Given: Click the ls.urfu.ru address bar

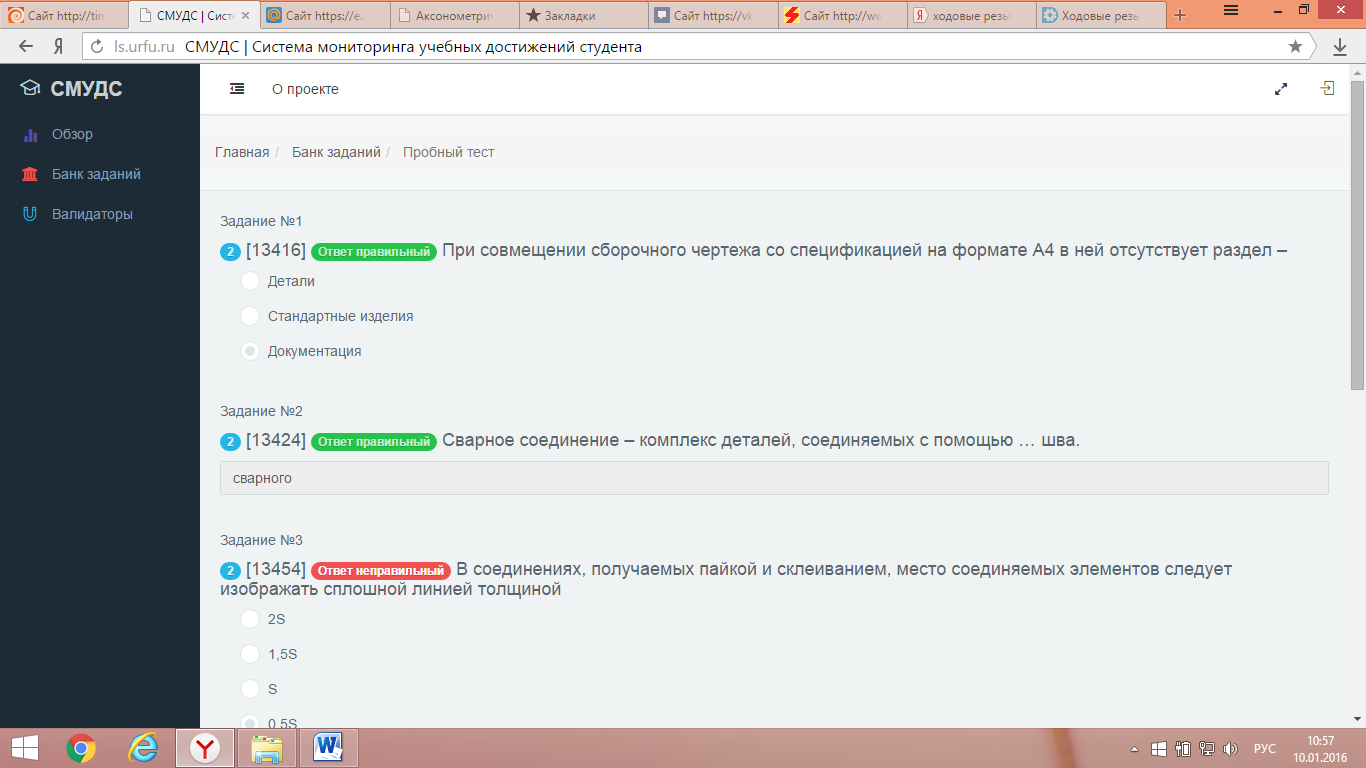Looking at the screenshot, I should 697,47.
